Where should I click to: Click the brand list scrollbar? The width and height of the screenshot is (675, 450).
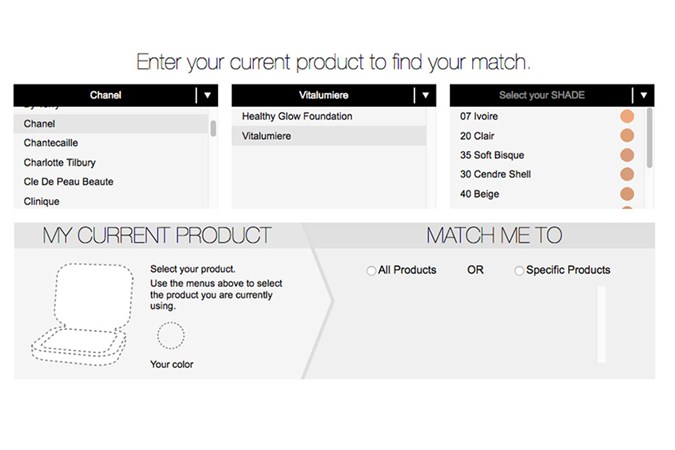click(x=213, y=127)
